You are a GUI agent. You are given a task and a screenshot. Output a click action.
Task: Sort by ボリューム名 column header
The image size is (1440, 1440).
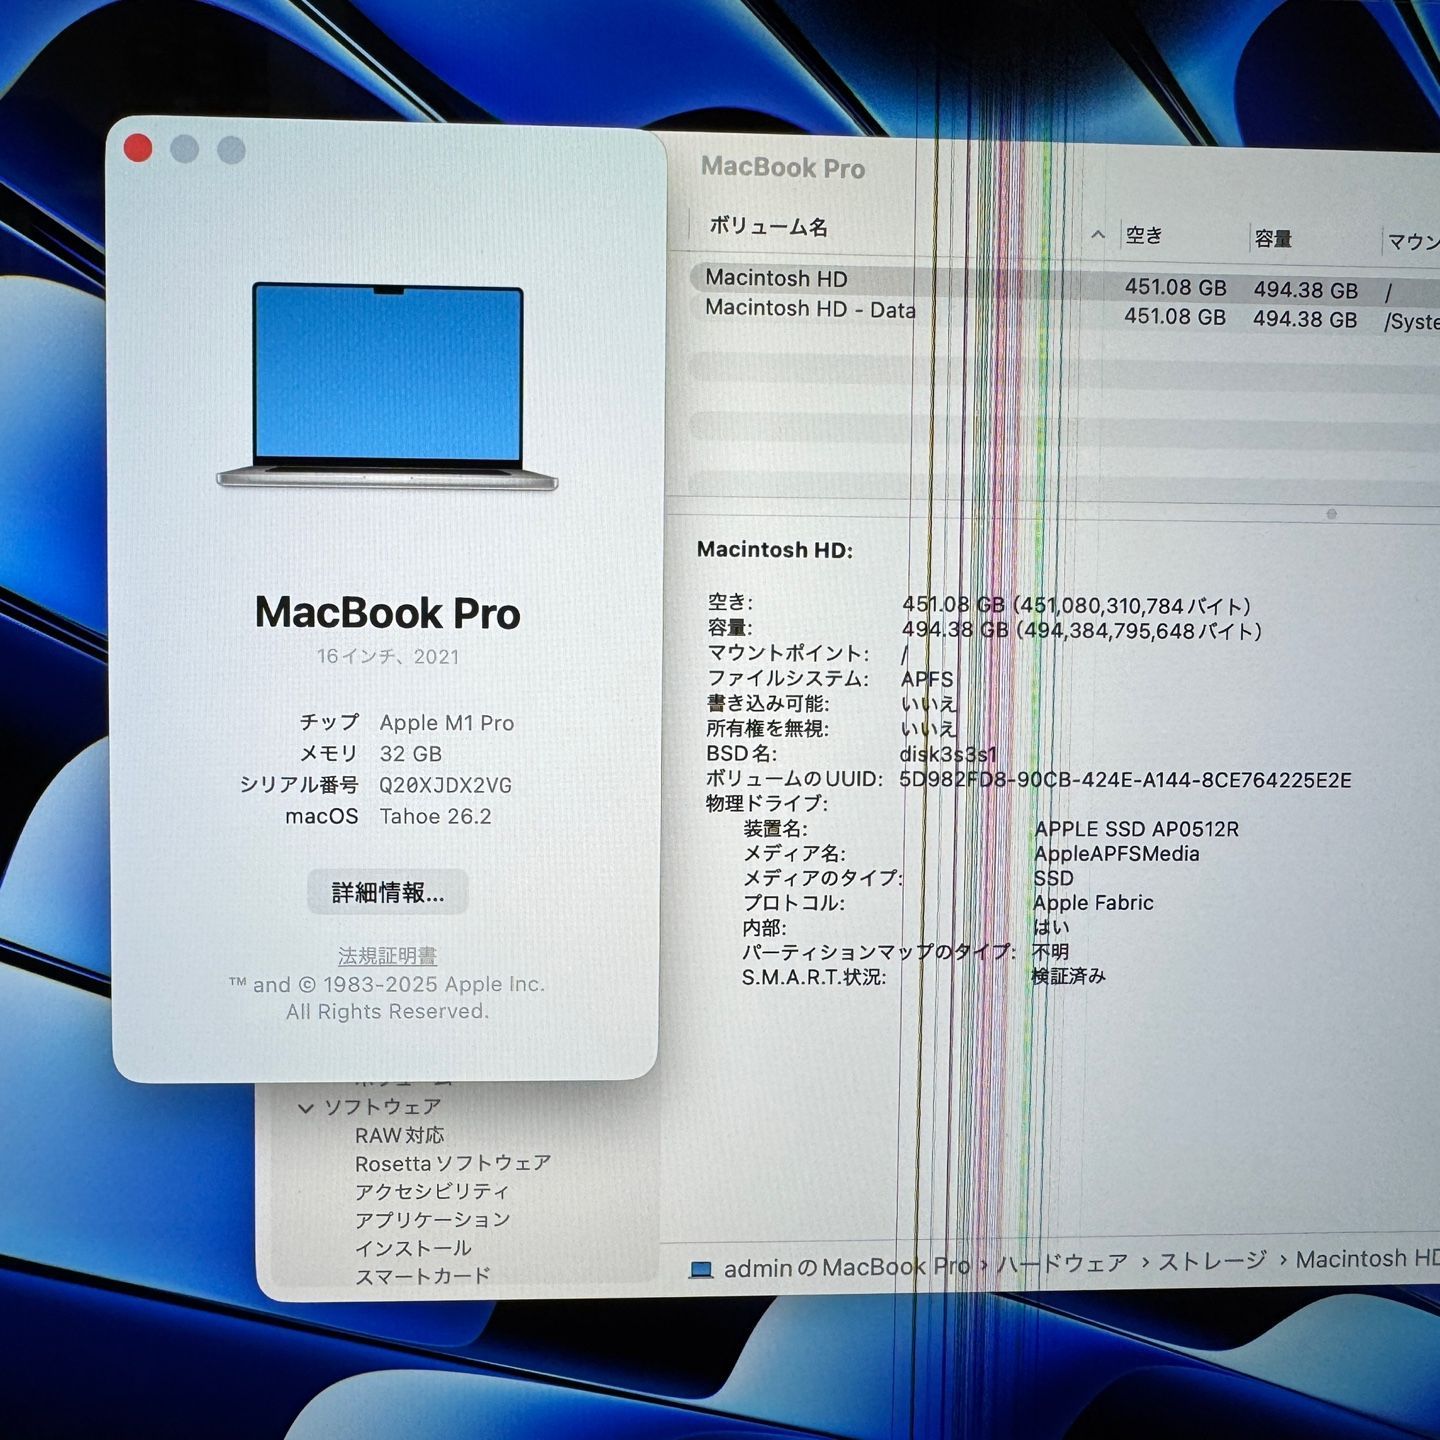point(768,226)
